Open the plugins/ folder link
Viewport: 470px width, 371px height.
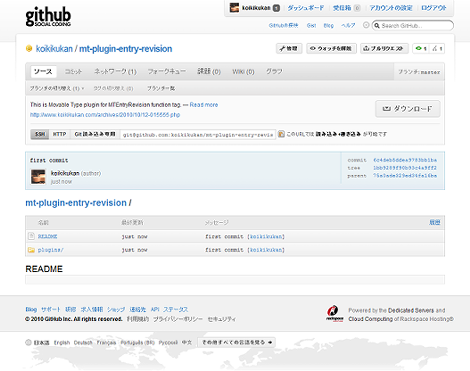tap(50, 250)
